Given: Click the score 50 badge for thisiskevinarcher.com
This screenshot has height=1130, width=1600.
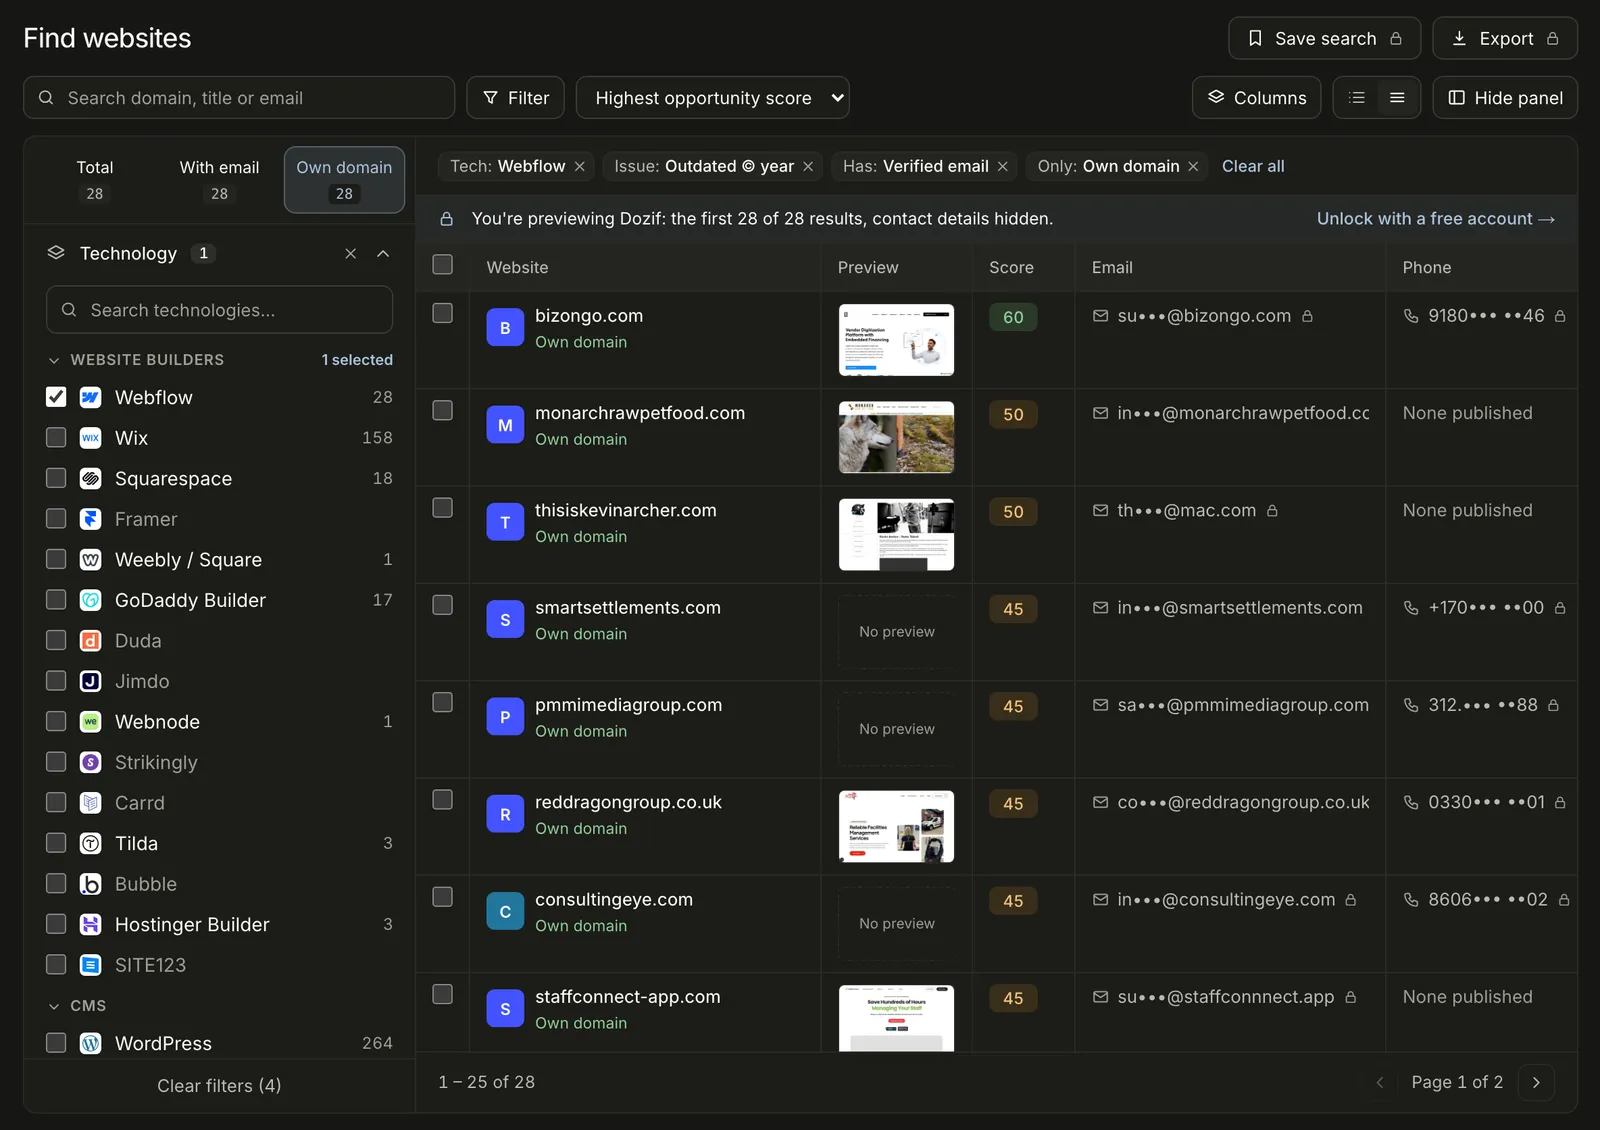Looking at the screenshot, I should click(x=1013, y=512).
